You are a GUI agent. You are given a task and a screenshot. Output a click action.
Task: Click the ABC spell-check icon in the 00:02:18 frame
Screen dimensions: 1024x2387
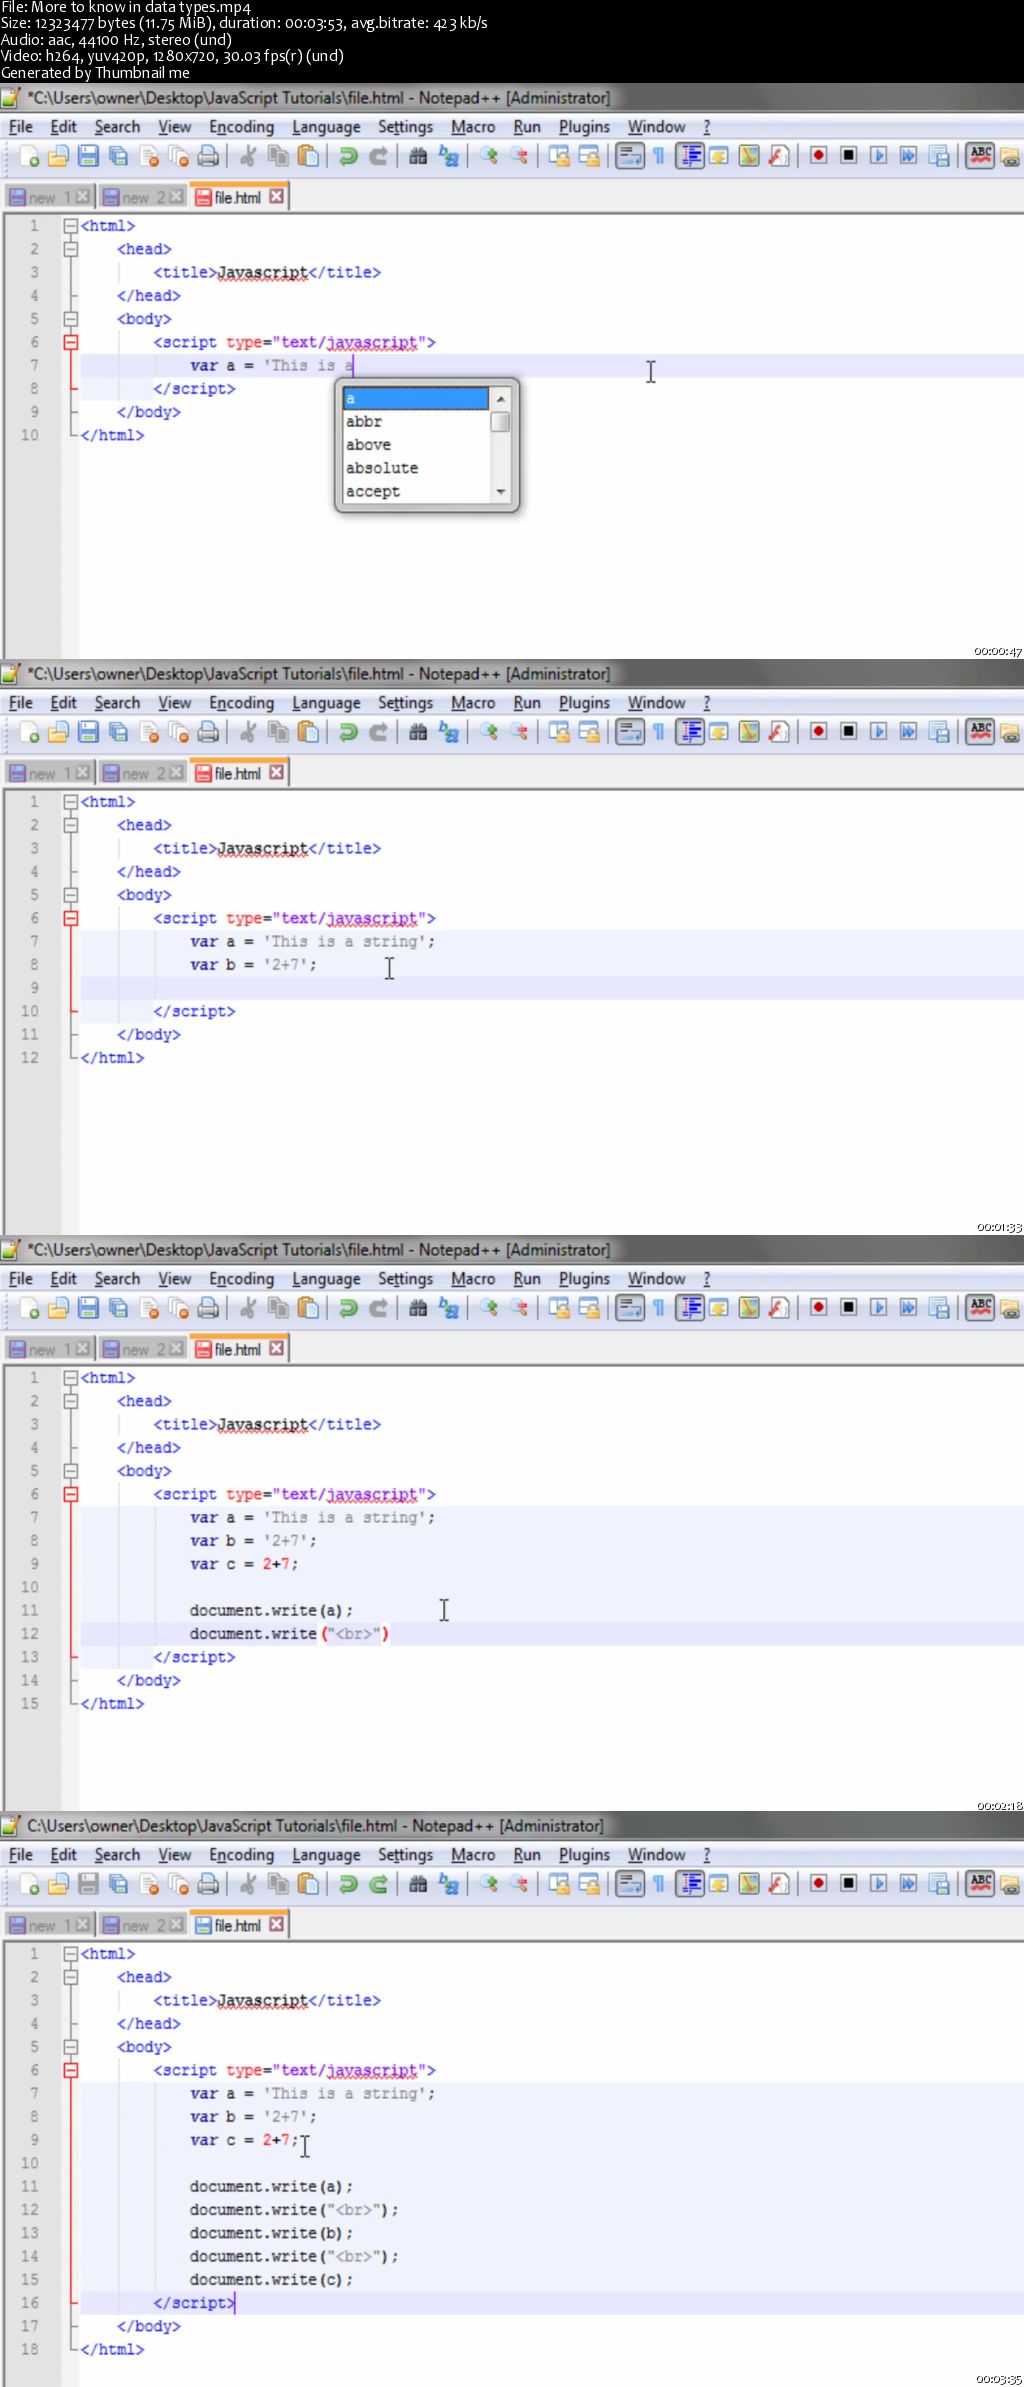pyautogui.click(x=980, y=1308)
